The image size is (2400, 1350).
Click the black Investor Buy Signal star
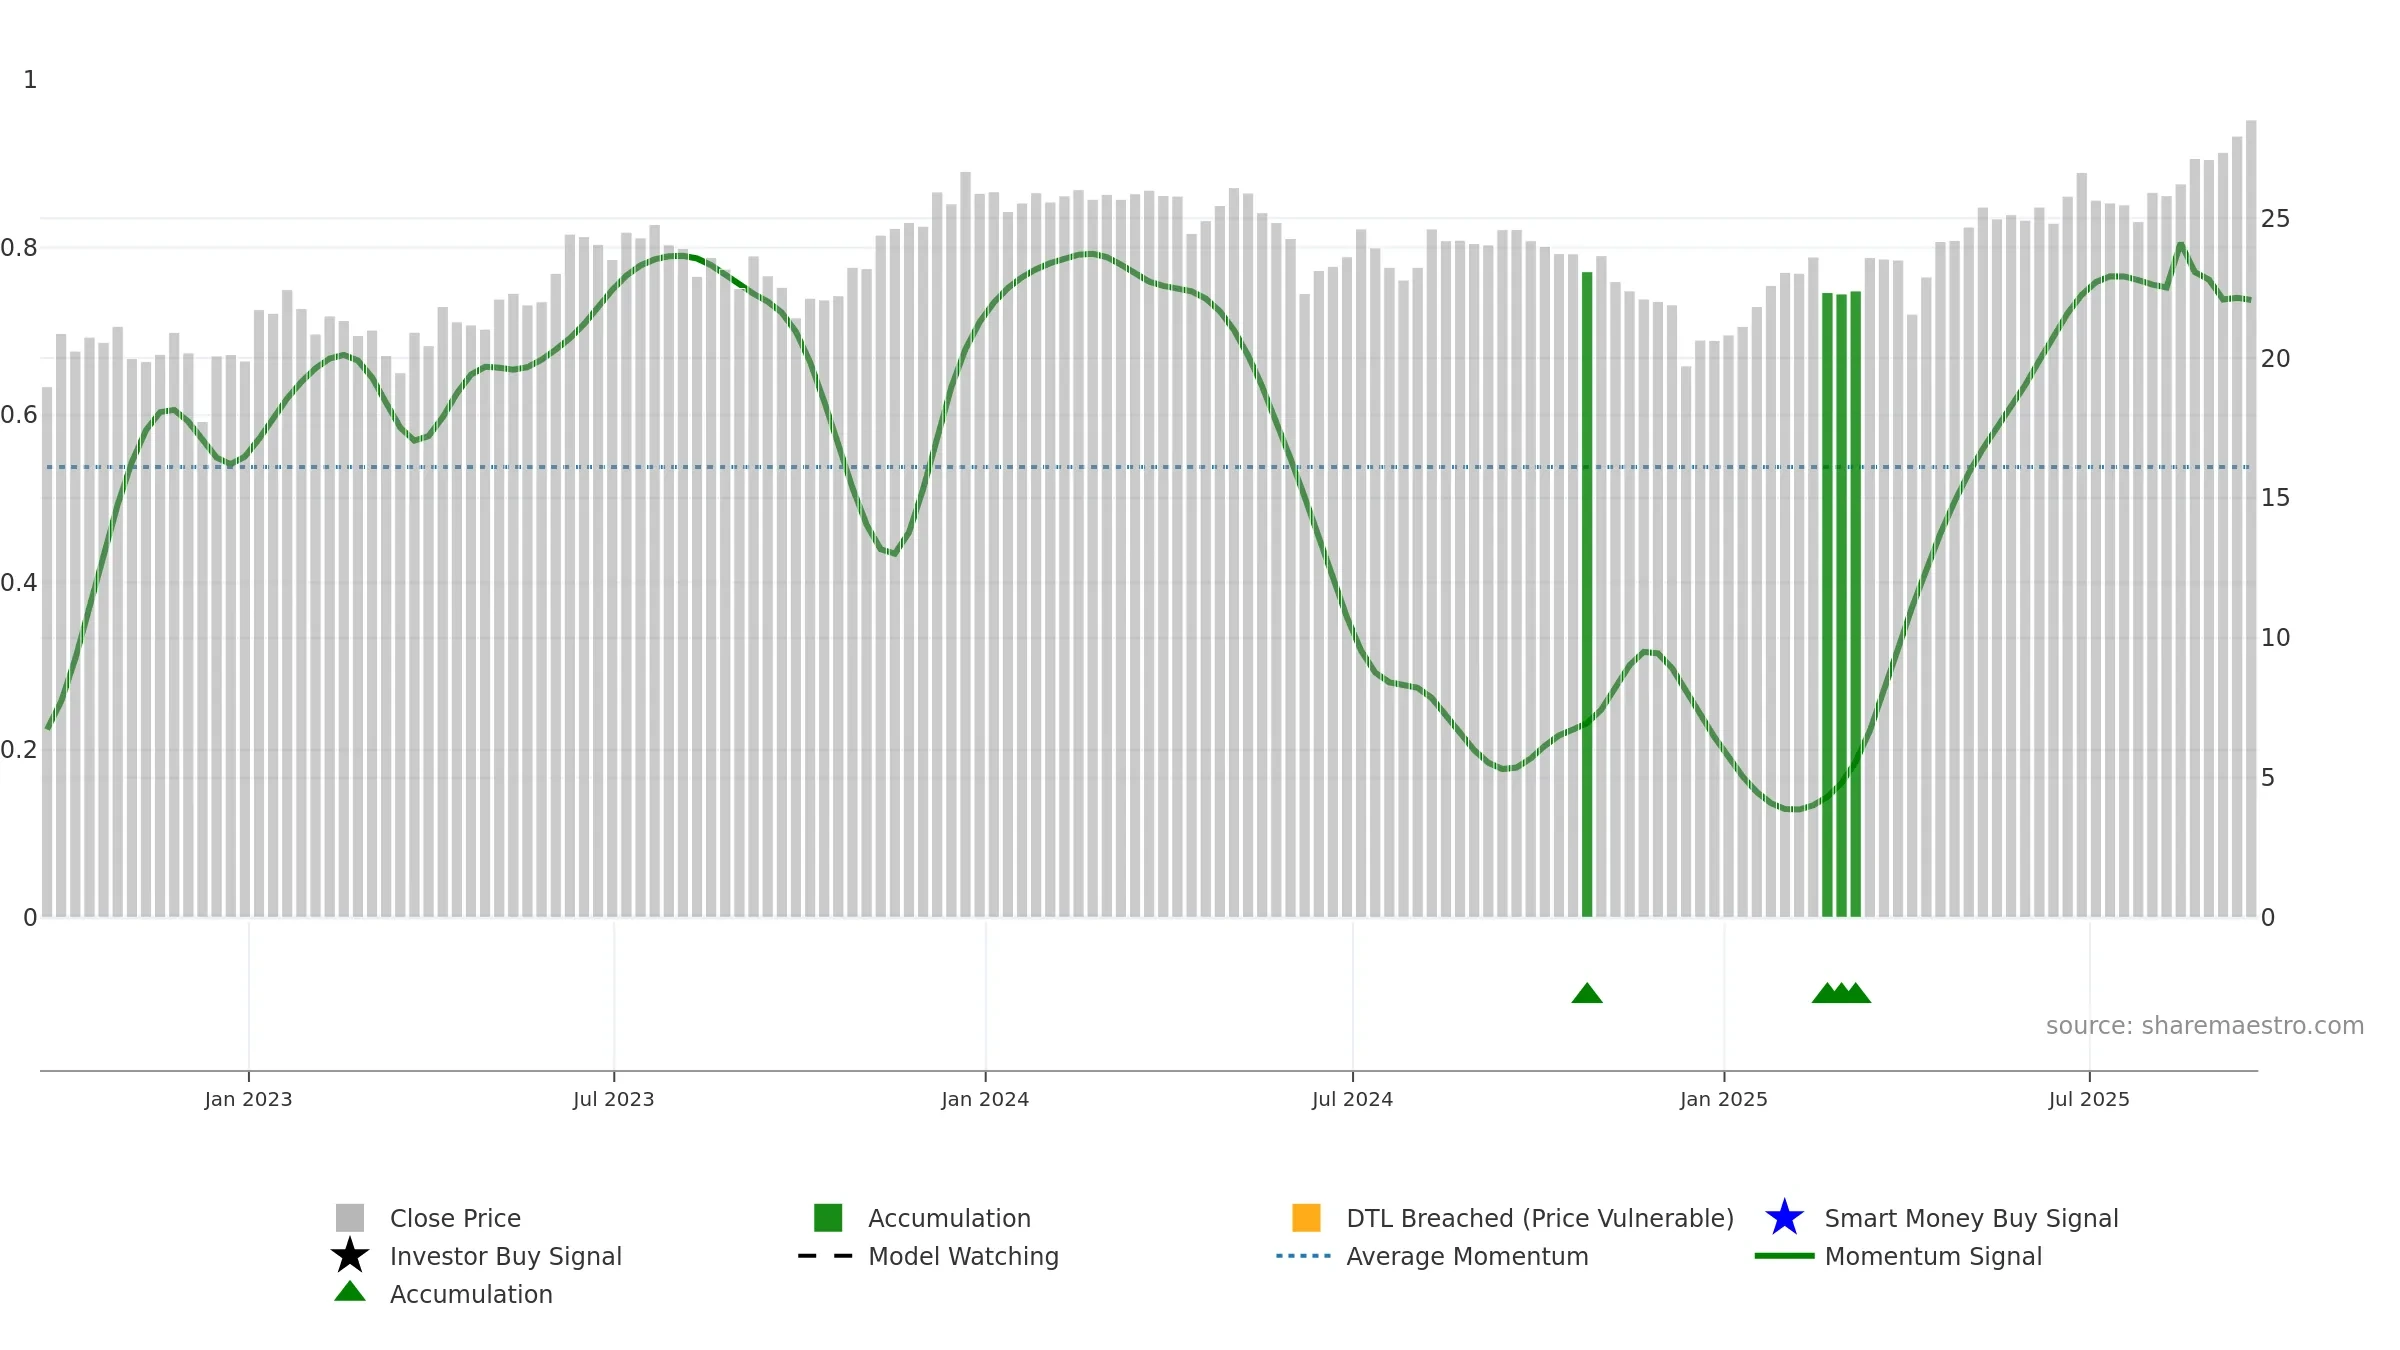(x=350, y=1256)
